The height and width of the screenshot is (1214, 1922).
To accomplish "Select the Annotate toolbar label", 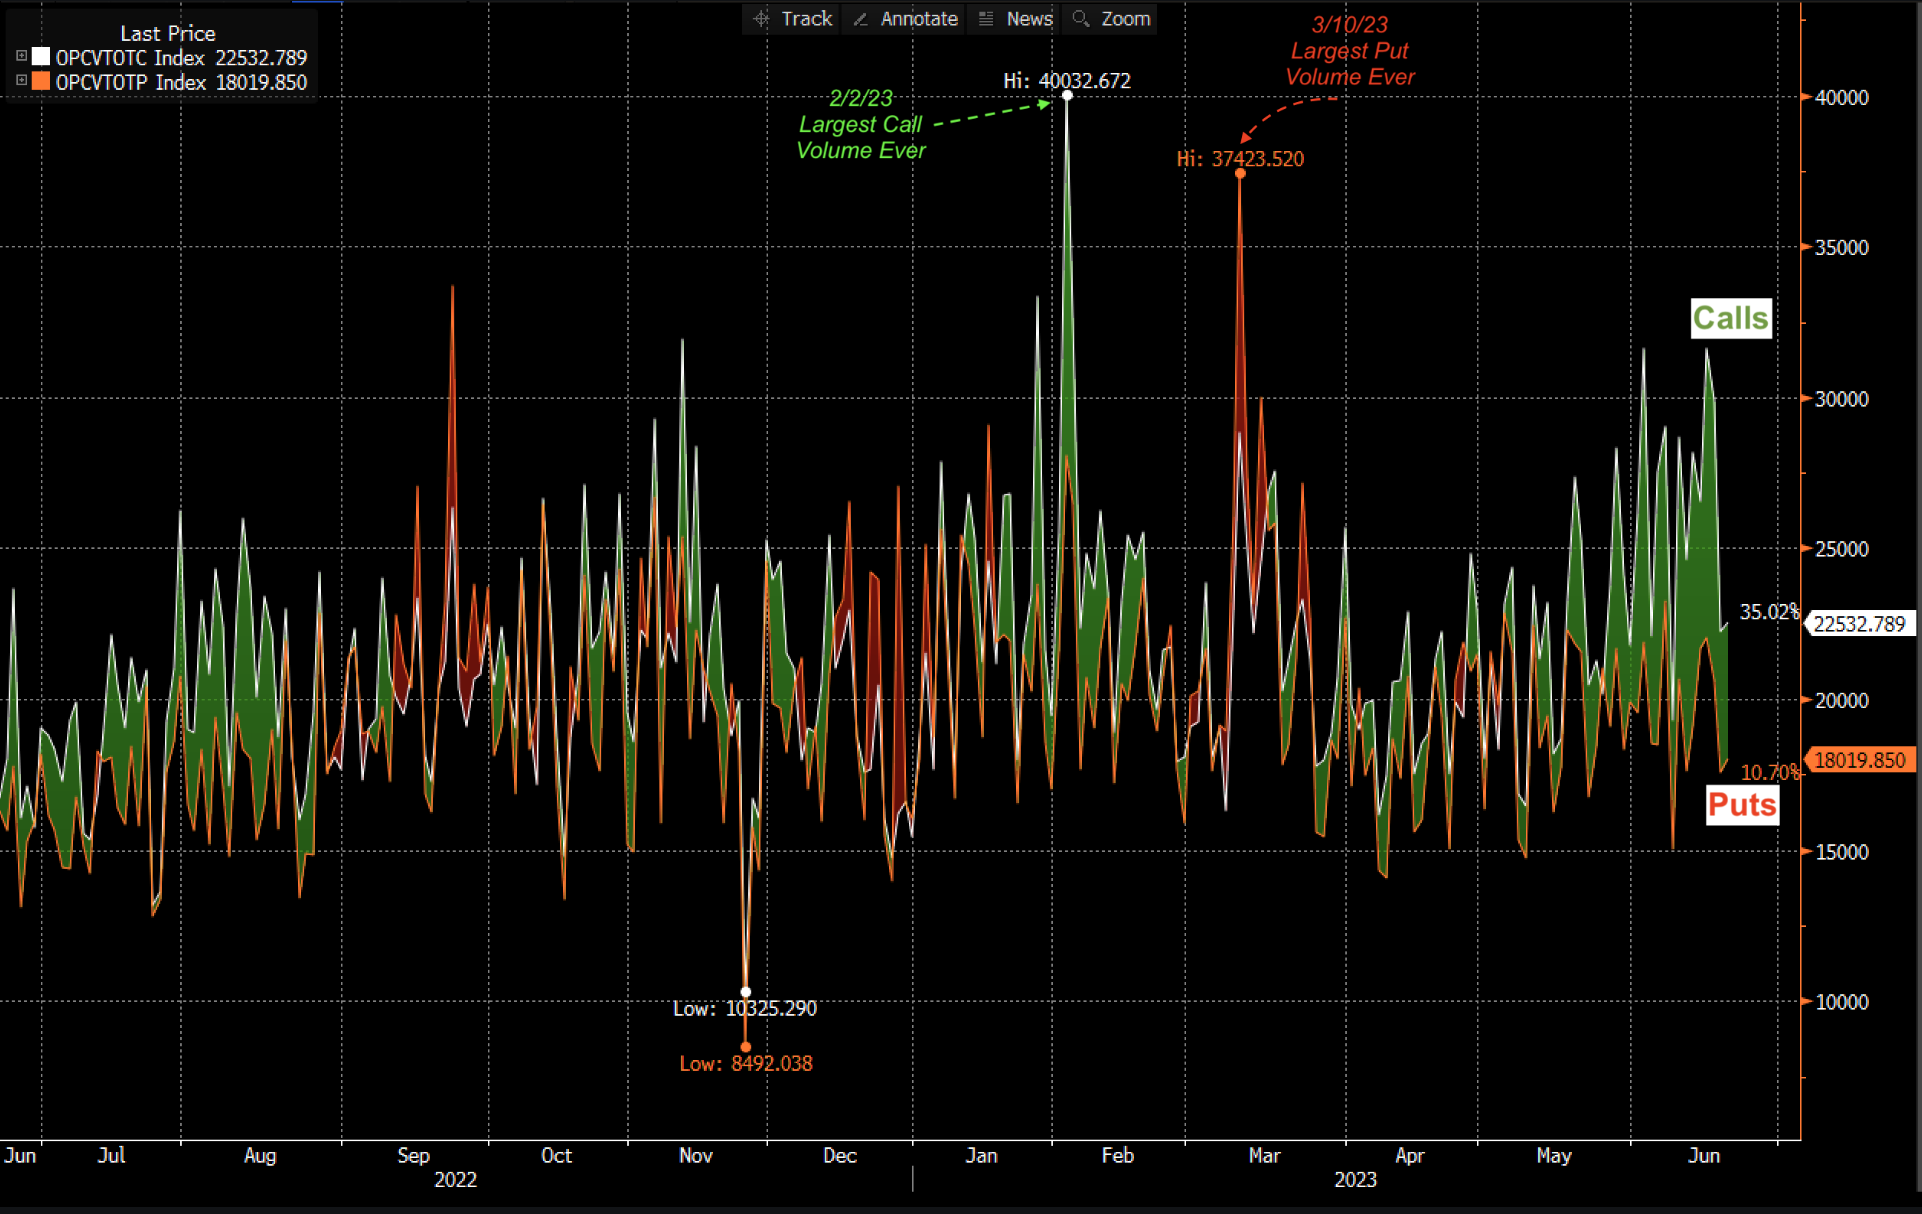I will coord(918,19).
